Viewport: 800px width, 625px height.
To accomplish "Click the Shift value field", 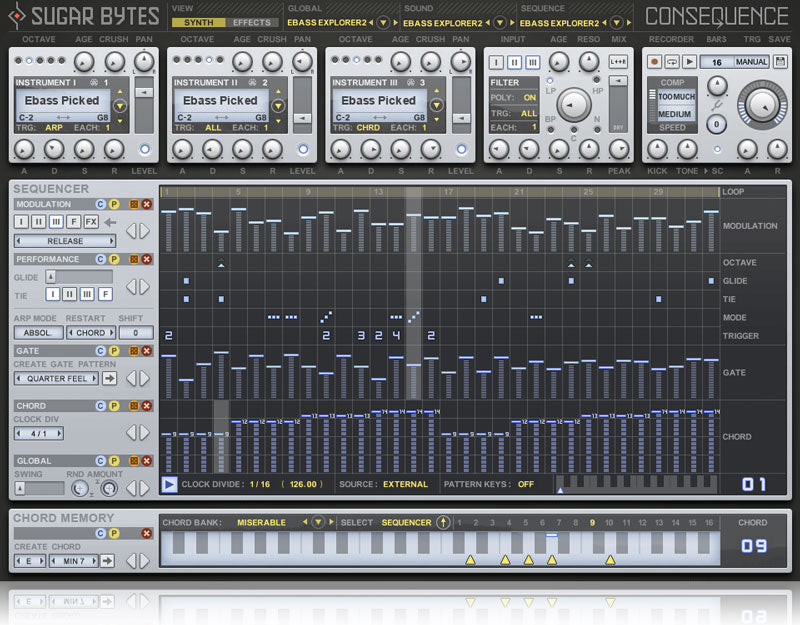I will coord(136,333).
